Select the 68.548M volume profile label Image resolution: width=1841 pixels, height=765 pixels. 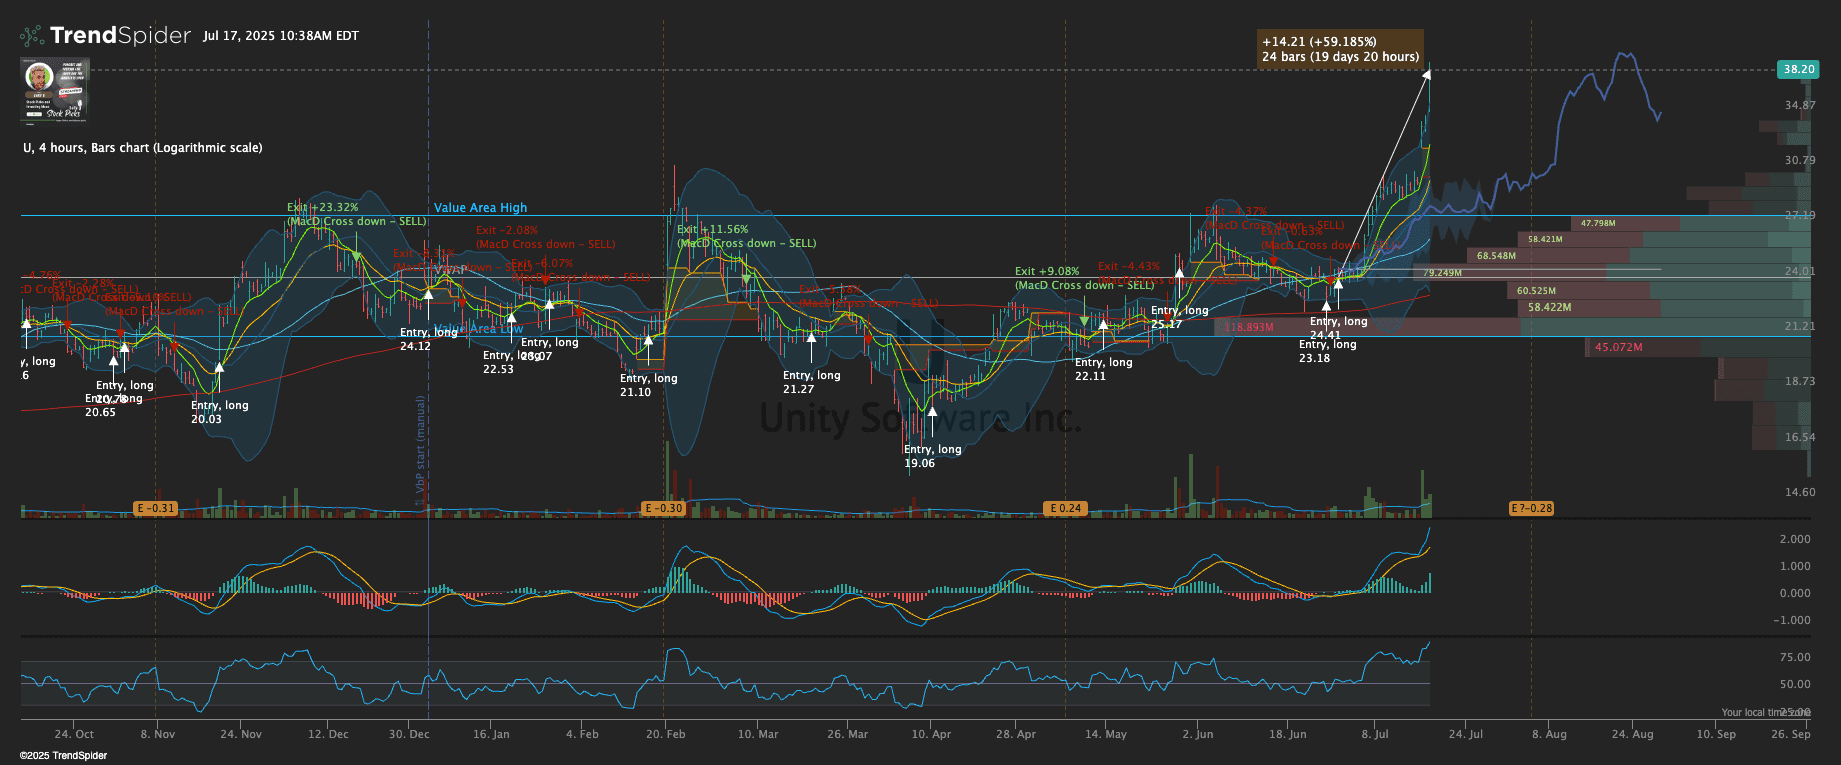coord(1496,256)
